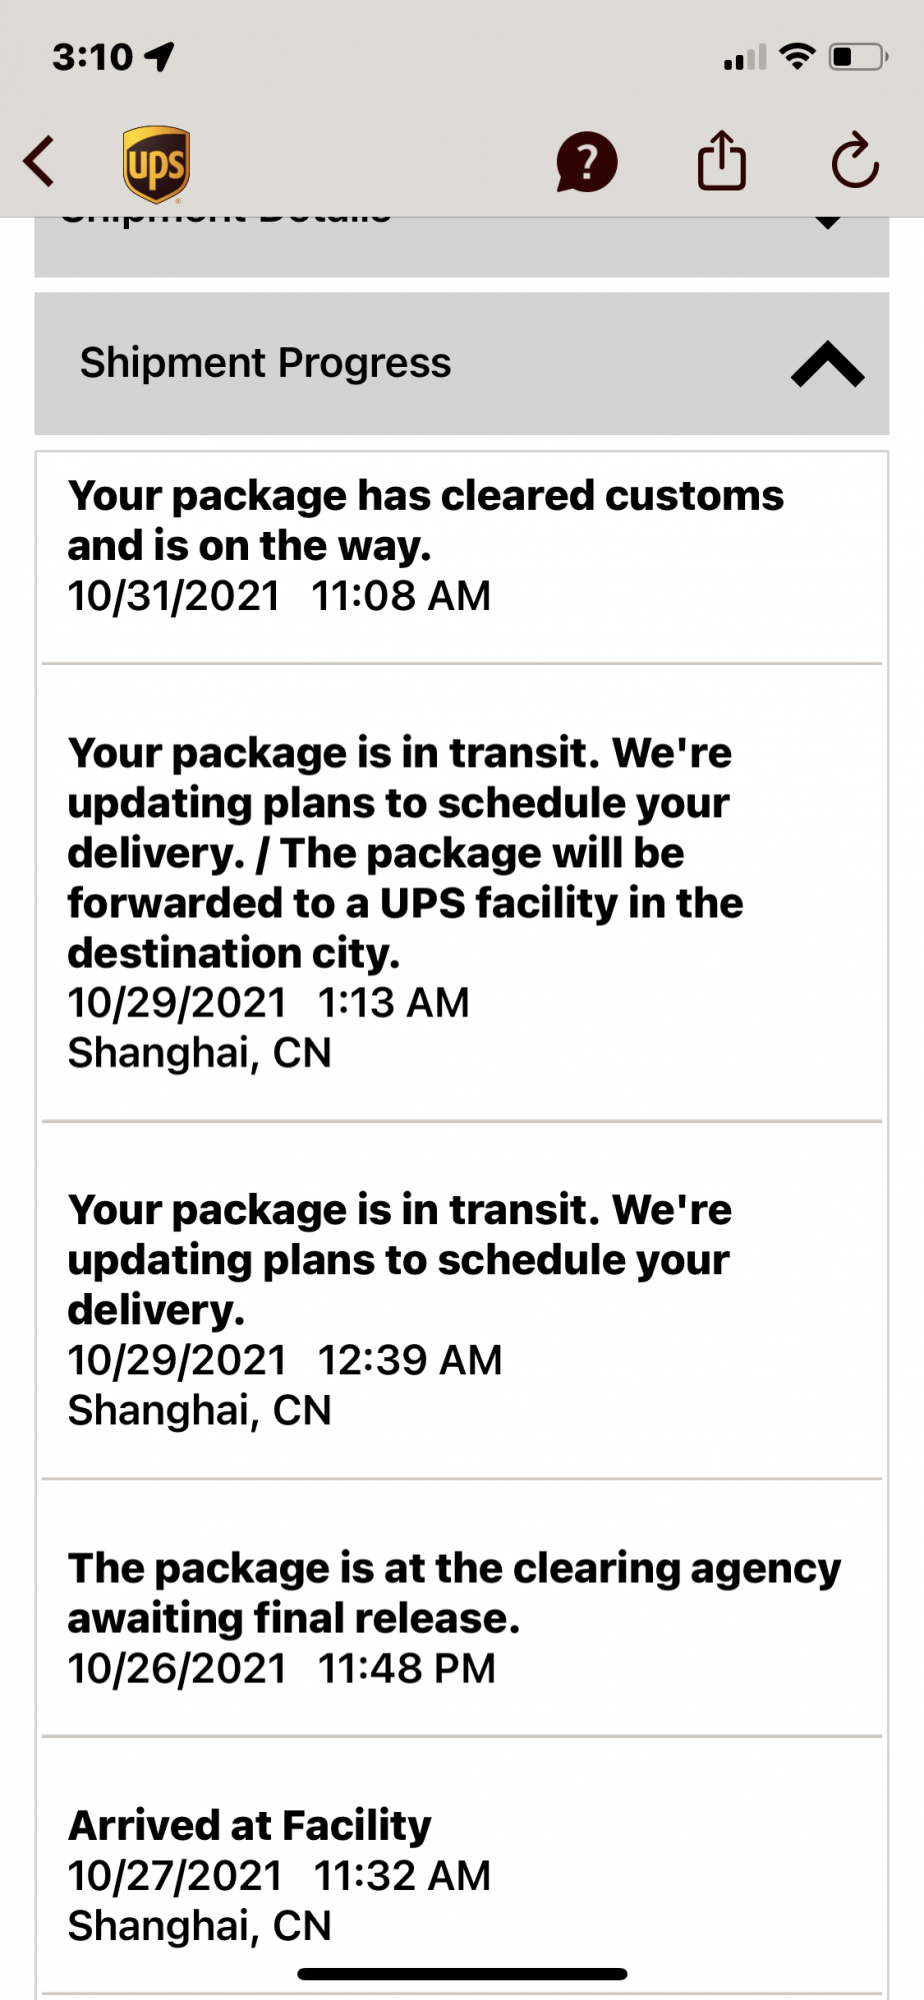Select the 'clearing agency awaiting final release' update
Viewport: 924px width, 2000px height.
pyautogui.click(x=454, y=1592)
